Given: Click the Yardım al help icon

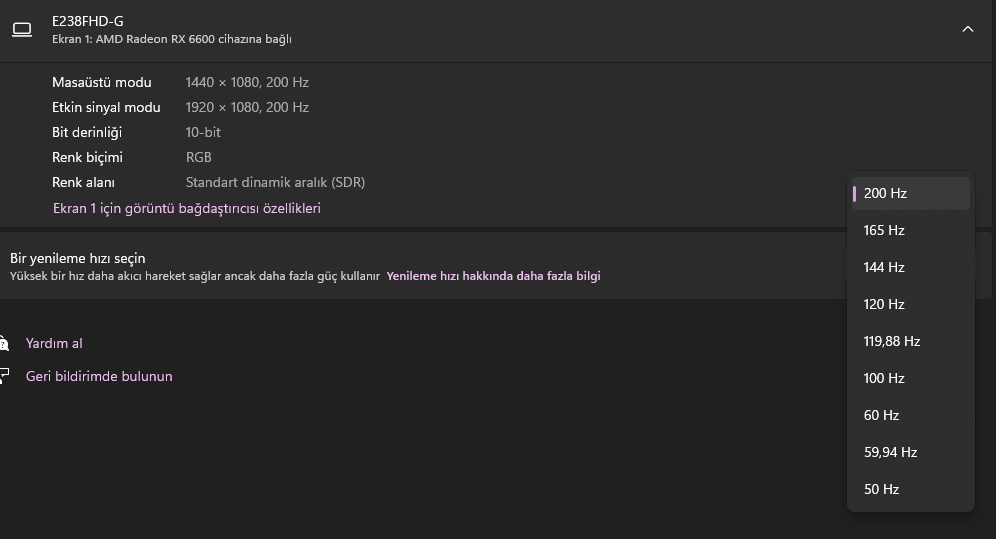Looking at the screenshot, I should click(x=4, y=344).
